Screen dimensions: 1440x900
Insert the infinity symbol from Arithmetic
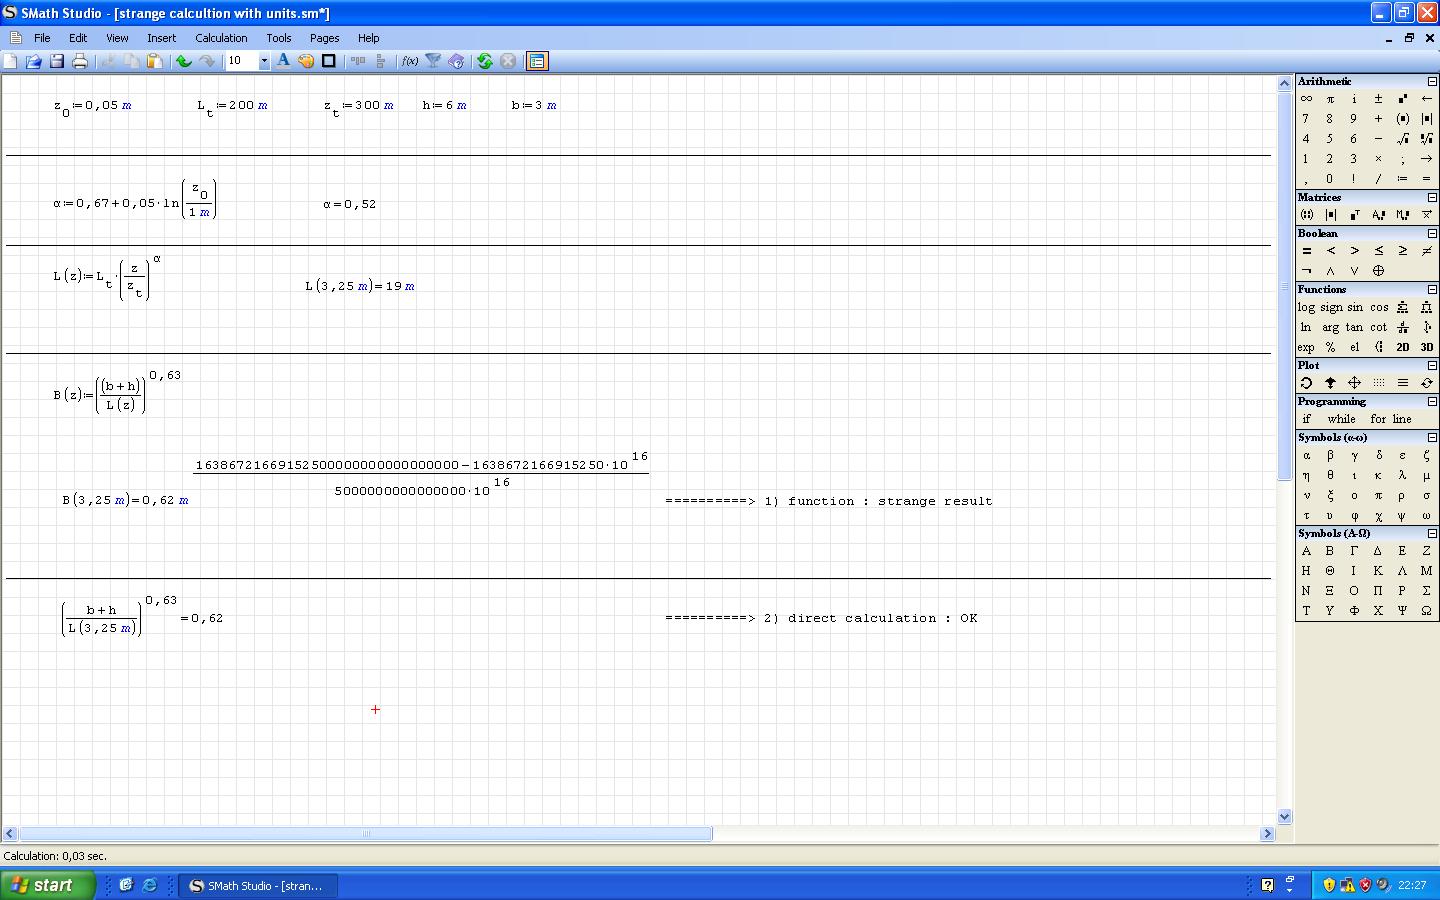coord(1306,99)
